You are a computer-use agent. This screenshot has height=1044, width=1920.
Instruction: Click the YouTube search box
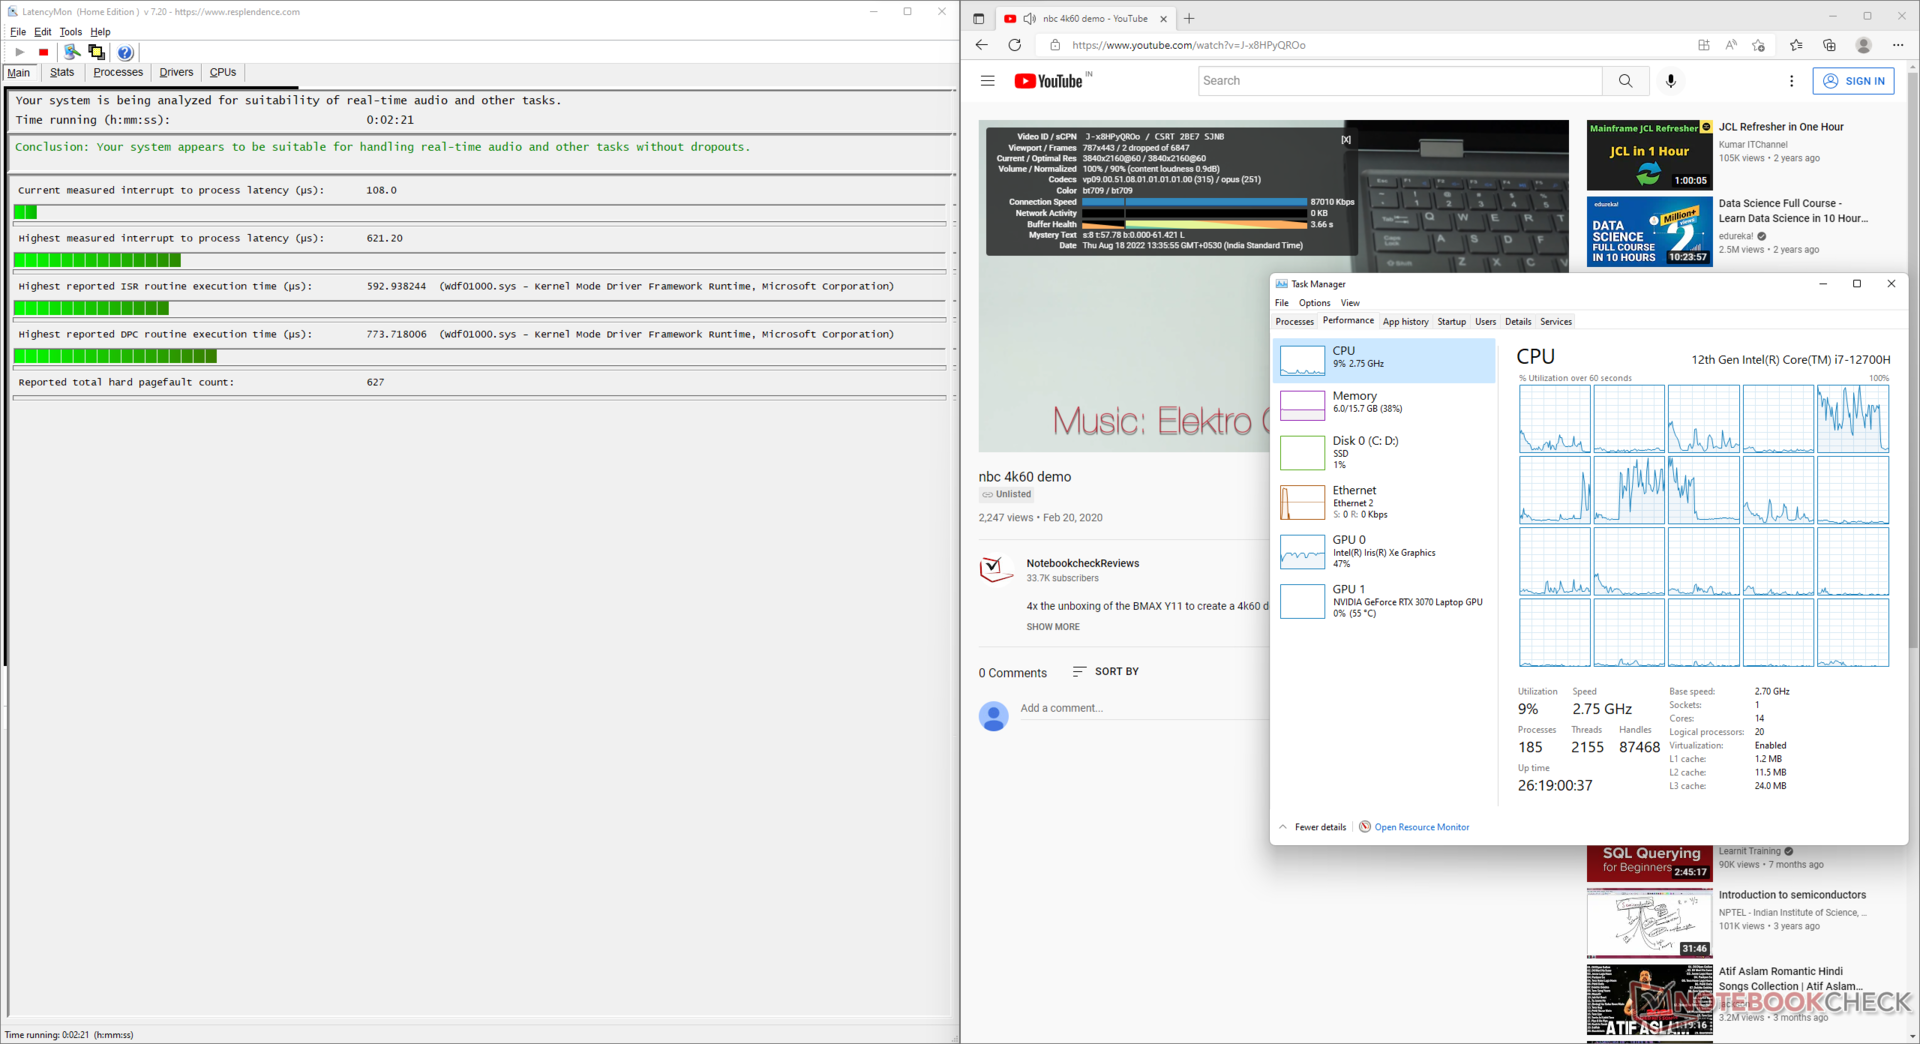(1400, 81)
